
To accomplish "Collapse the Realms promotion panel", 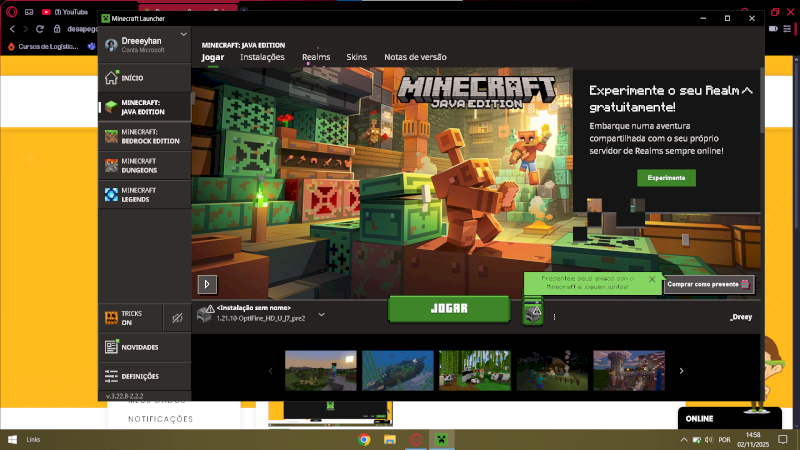I will (x=746, y=91).
